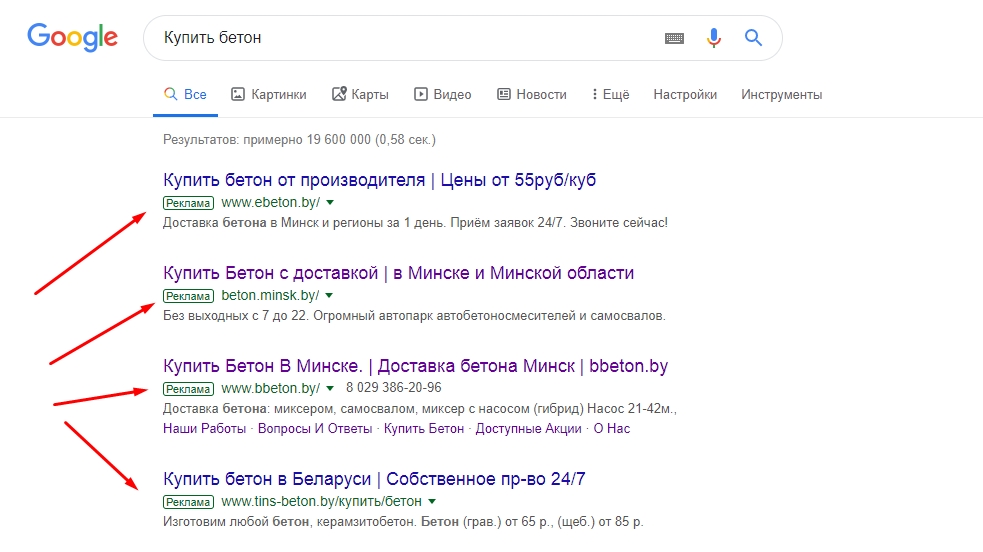The image size is (983, 552).
Task: Open dropdown arrow beside tins-beton.by URL
Action: point(432,502)
